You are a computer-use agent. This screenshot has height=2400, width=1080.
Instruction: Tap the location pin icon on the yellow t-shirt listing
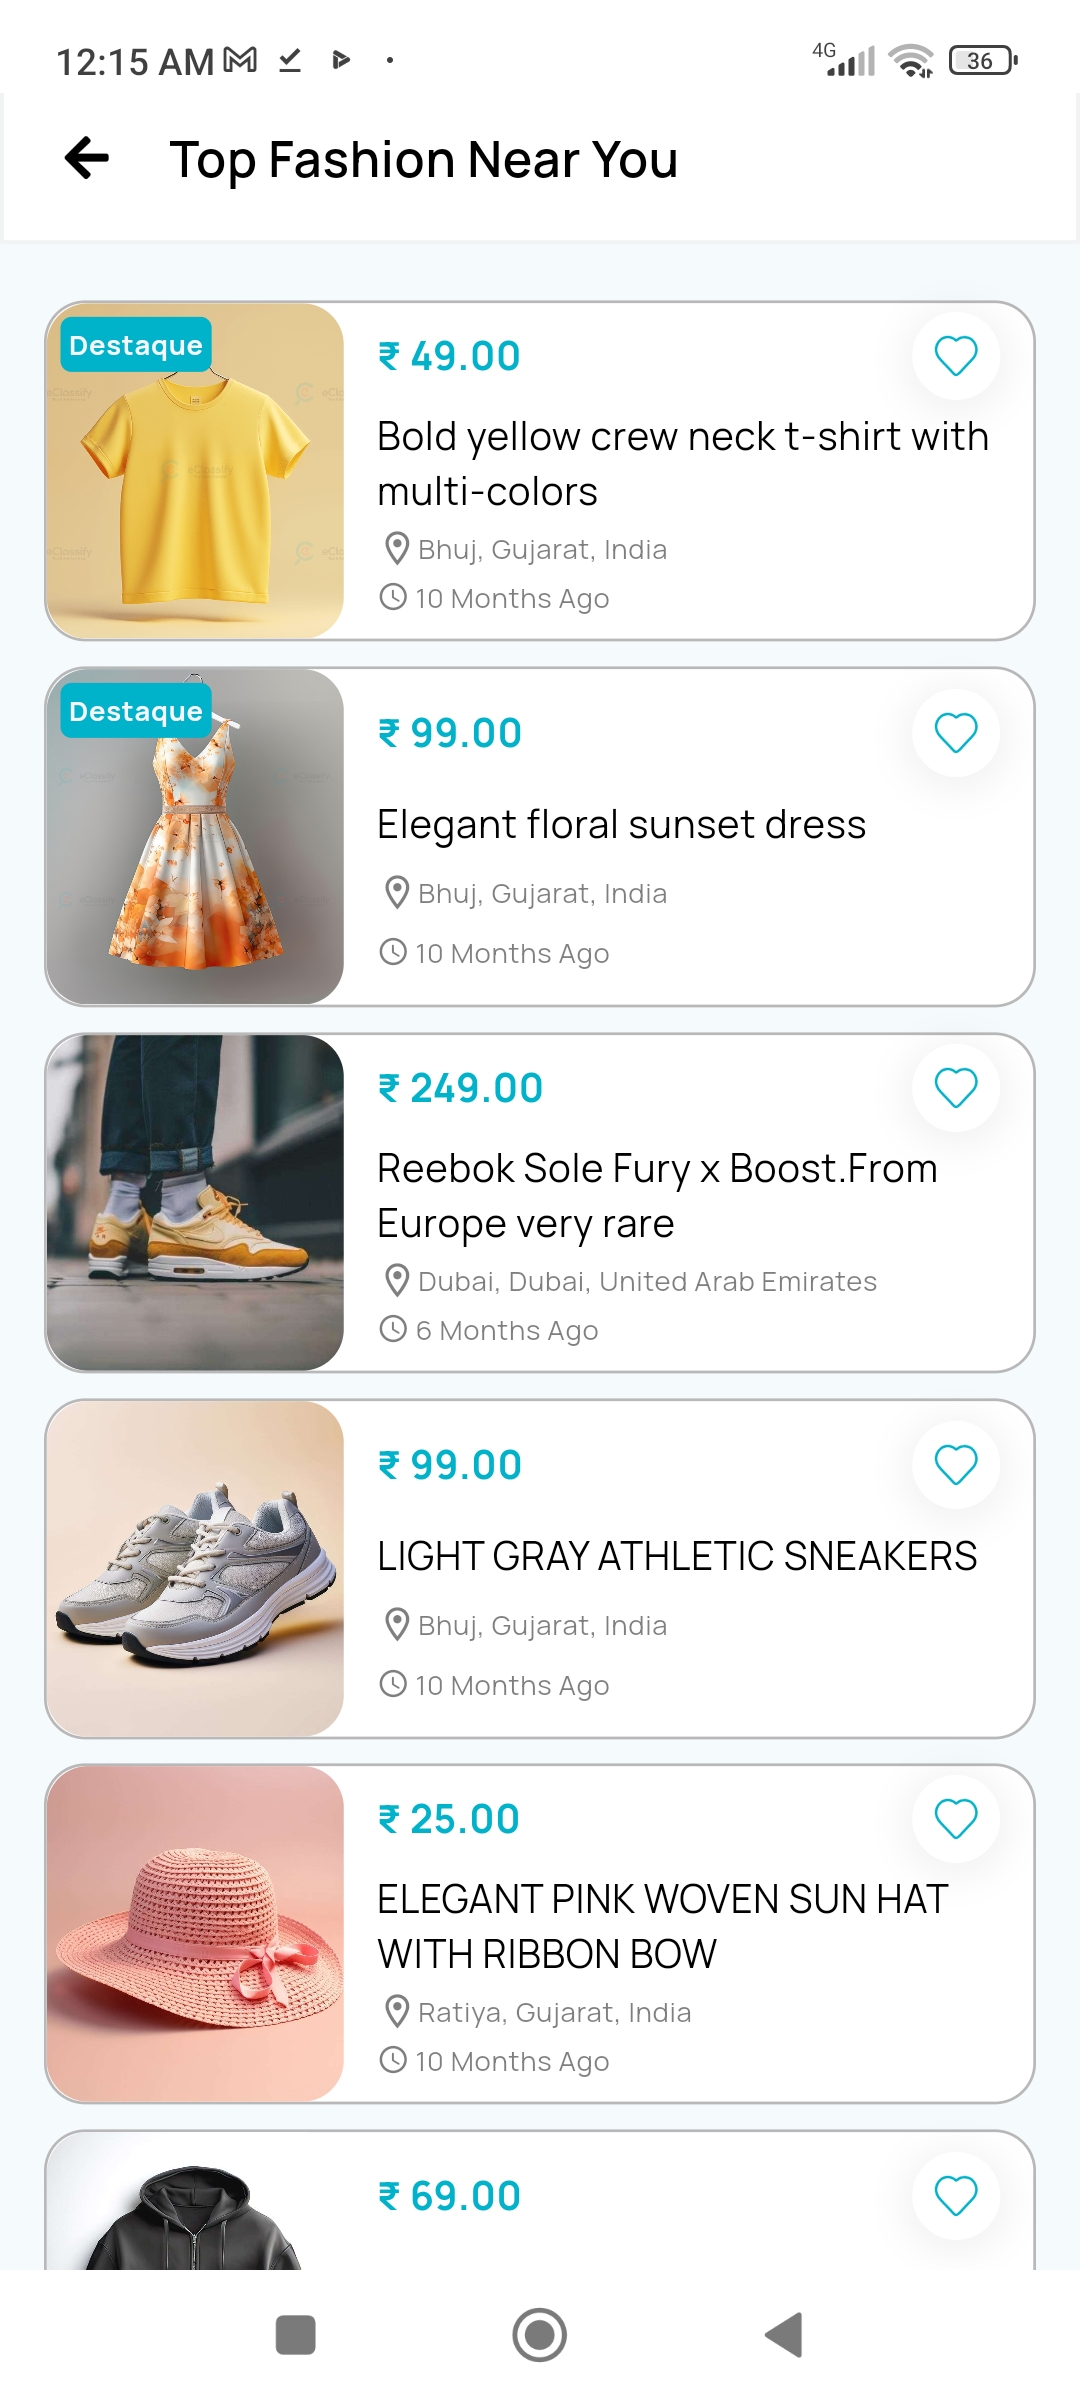point(396,548)
